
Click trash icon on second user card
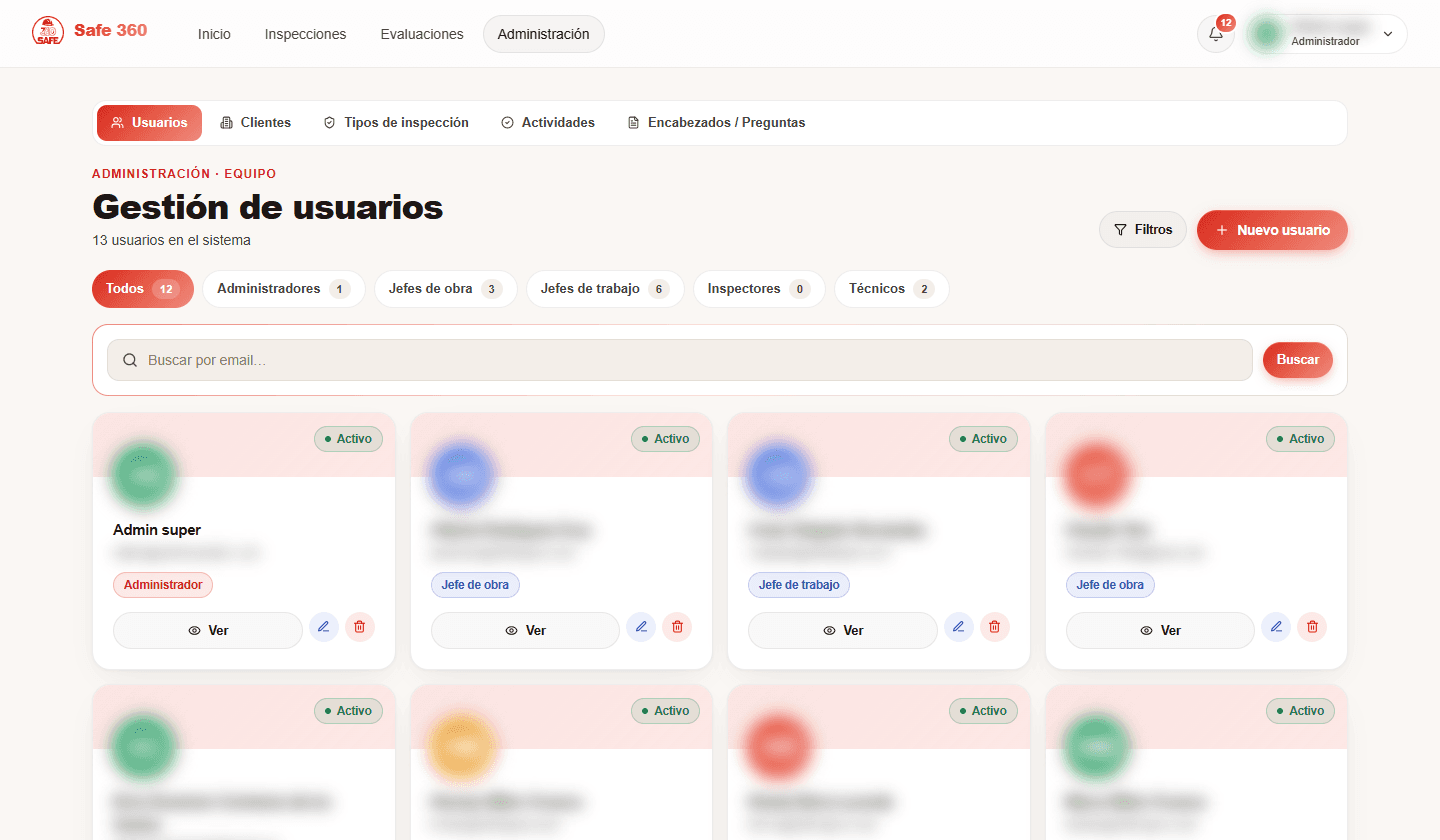[677, 627]
